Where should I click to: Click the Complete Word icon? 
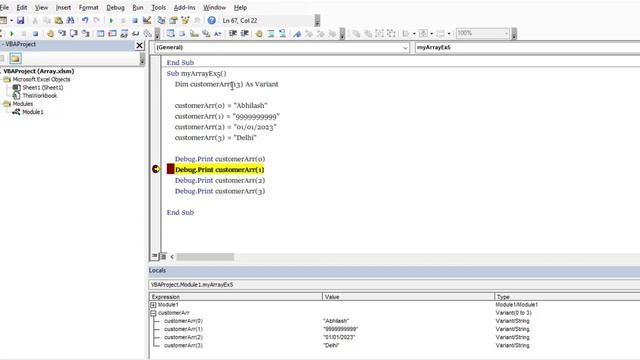218,33
